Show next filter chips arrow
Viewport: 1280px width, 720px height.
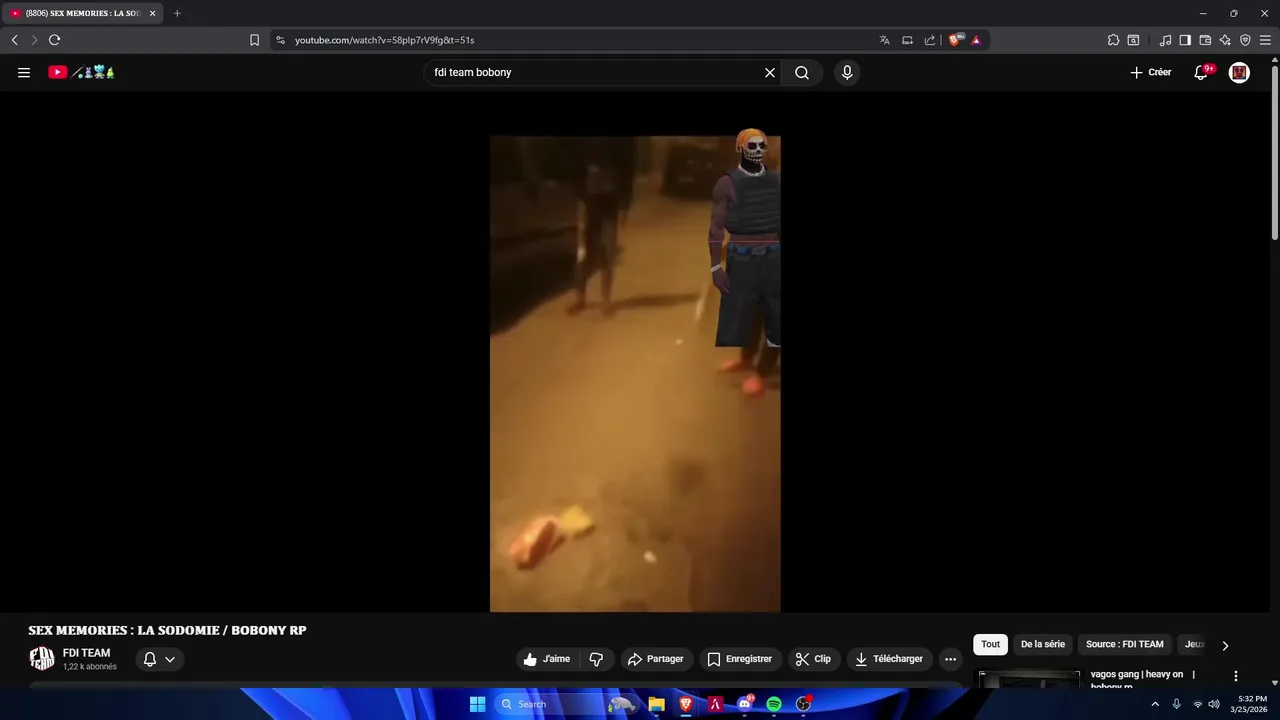[1225, 645]
